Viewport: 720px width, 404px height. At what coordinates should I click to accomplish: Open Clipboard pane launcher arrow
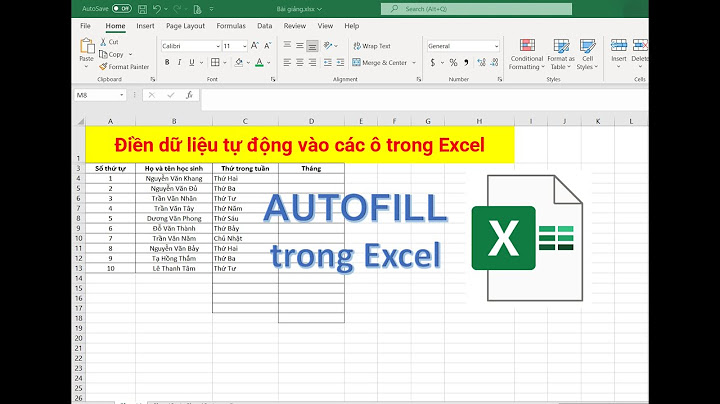point(153,79)
